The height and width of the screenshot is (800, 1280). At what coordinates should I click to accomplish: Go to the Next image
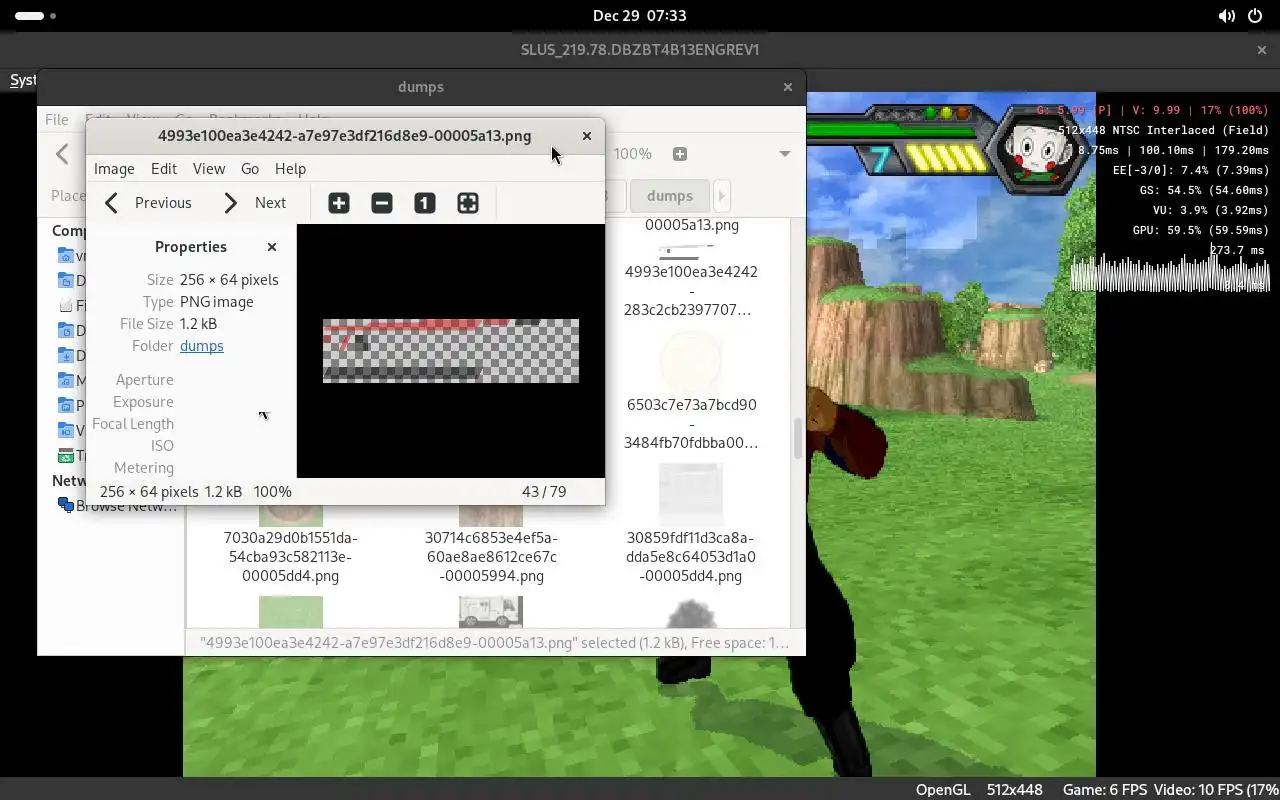pyautogui.click(x=255, y=203)
